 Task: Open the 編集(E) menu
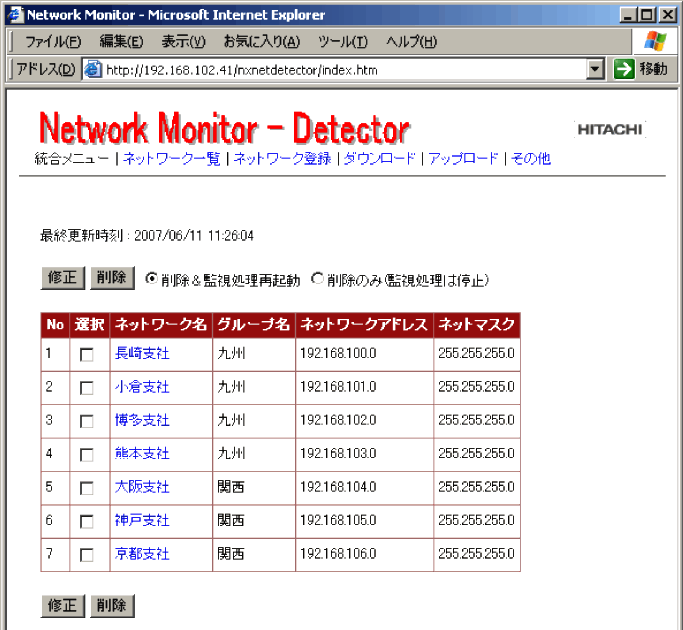(121, 42)
